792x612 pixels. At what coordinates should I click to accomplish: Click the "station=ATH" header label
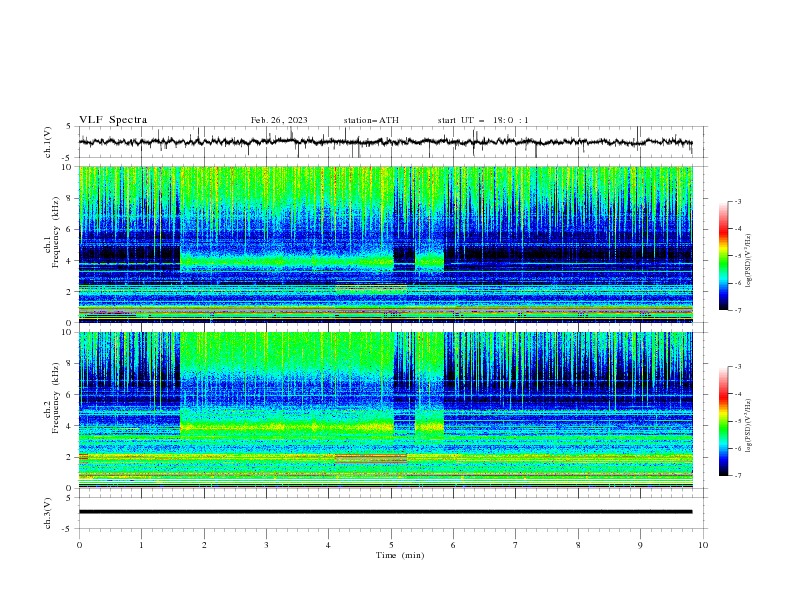point(371,120)
